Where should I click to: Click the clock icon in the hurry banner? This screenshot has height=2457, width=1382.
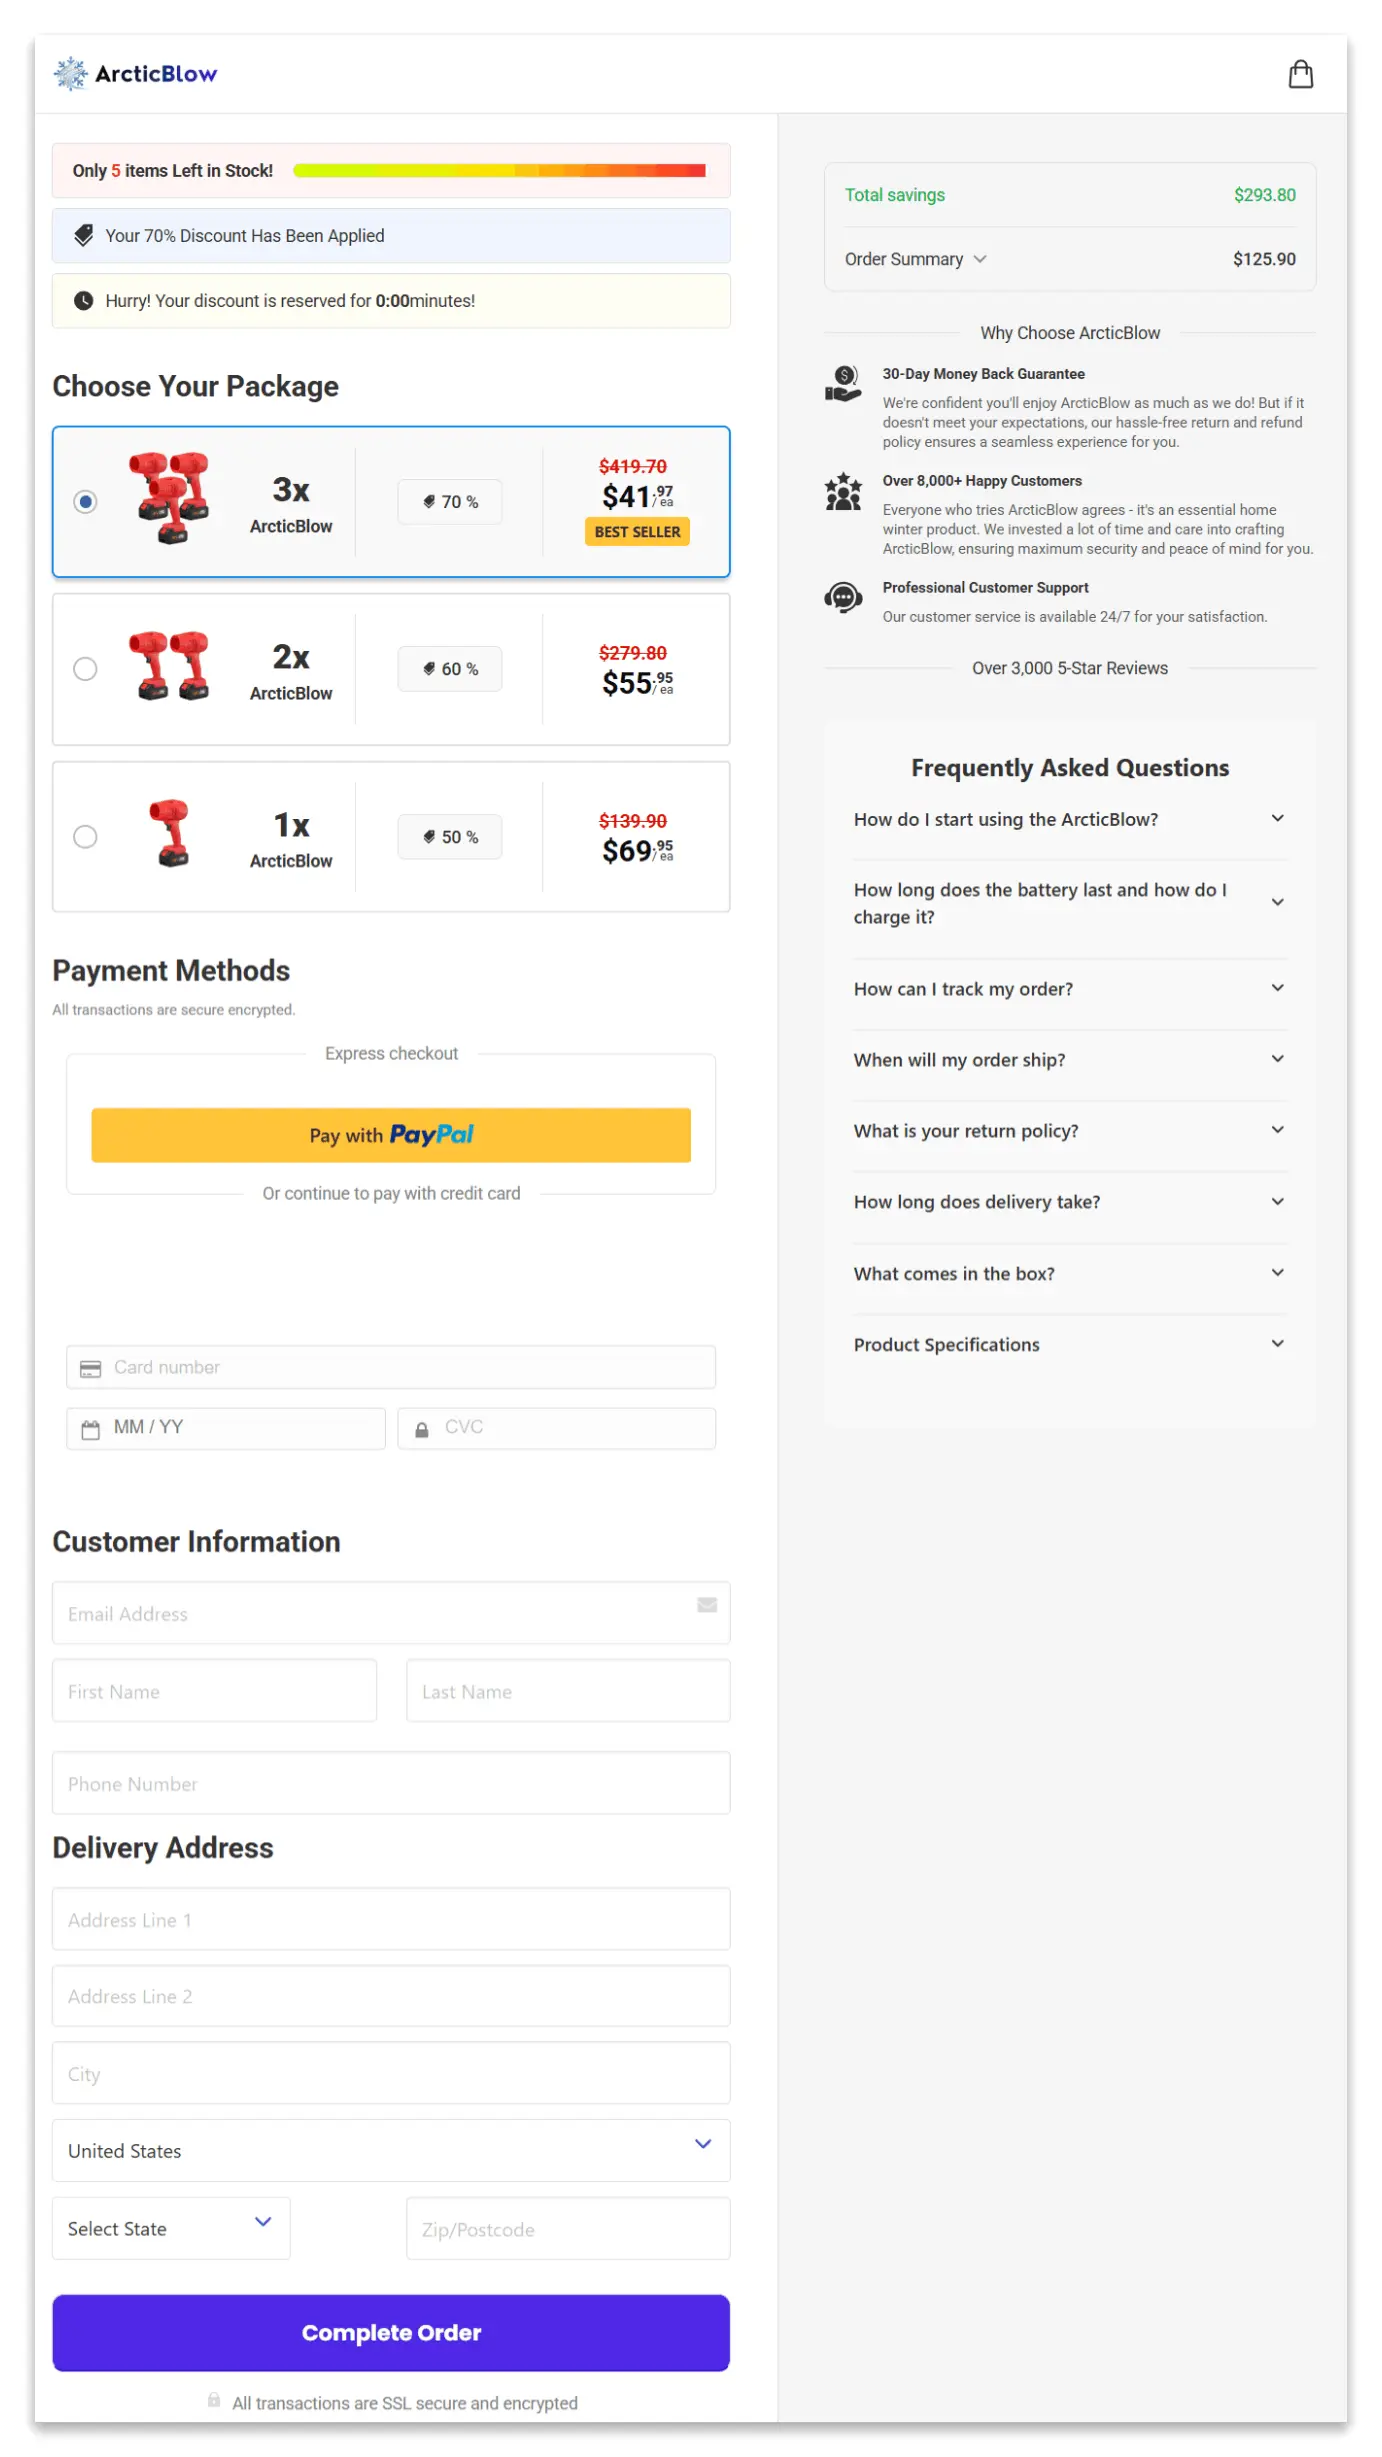[x=85, y=300]
